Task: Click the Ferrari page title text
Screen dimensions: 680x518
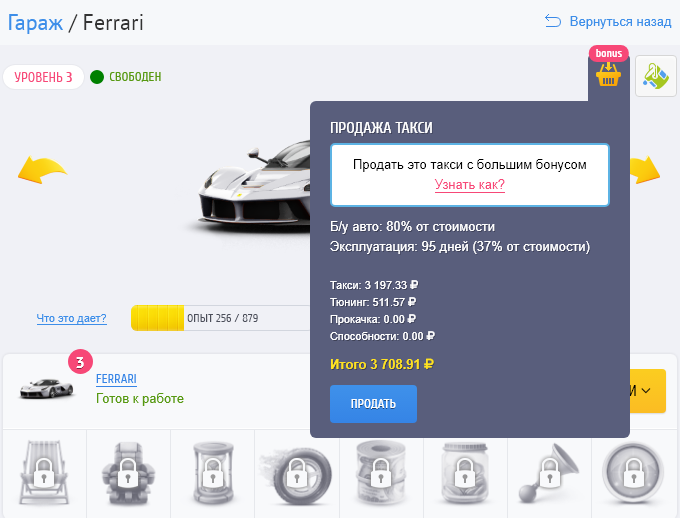Action: 113,23
